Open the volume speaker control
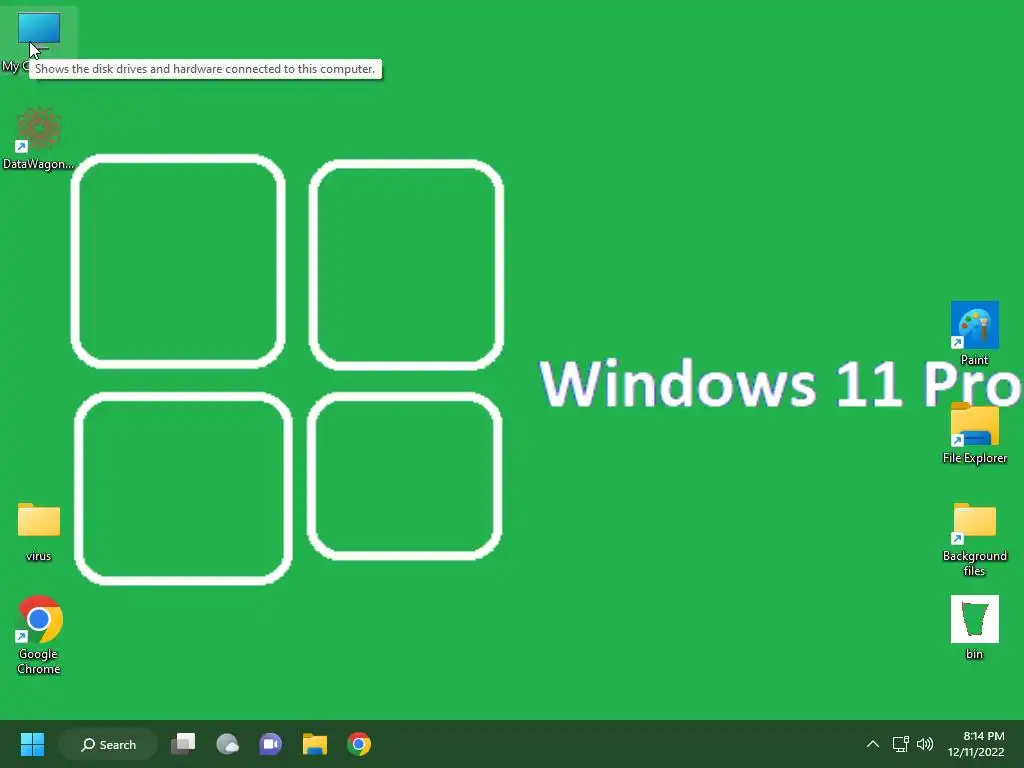This screenshot has width=1024, height=768. (925, 744)
